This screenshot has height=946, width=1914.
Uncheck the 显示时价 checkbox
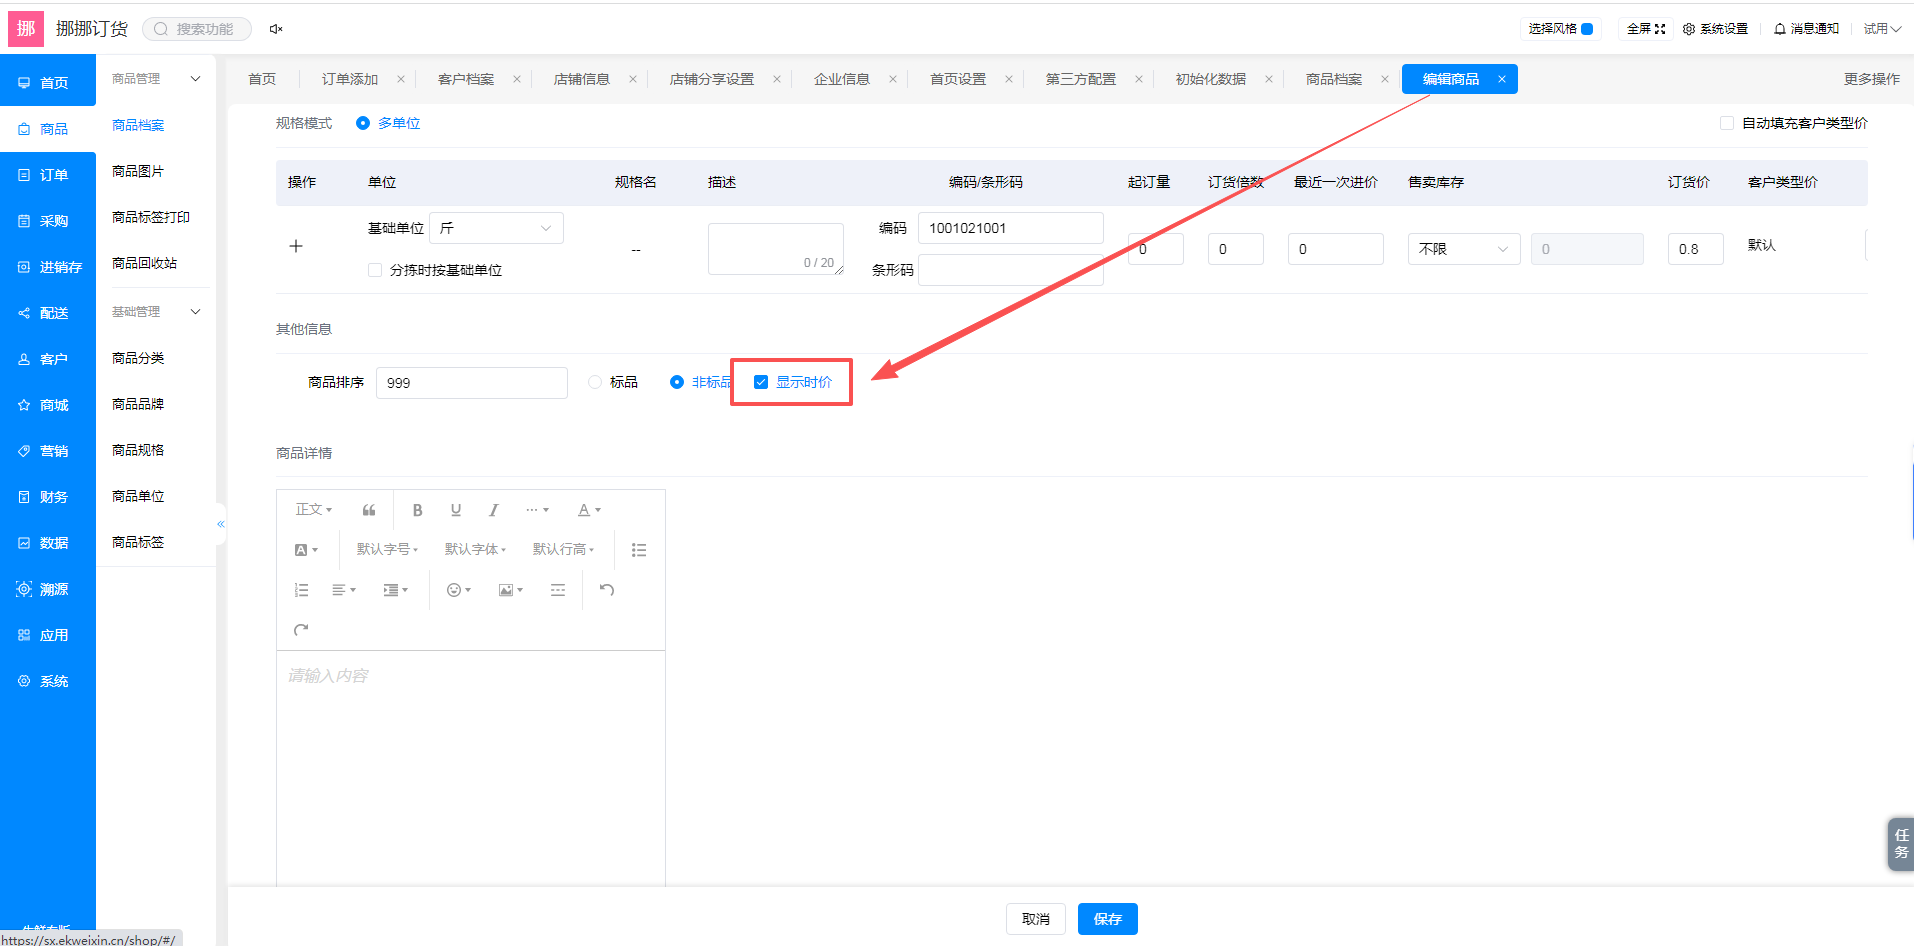(761, 382)
